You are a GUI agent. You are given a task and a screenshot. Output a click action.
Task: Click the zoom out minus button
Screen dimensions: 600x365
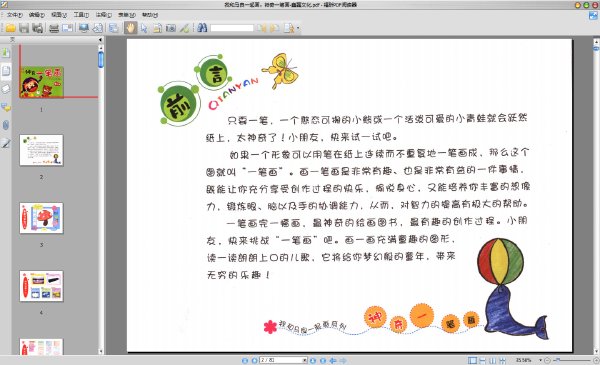click(547, 360)
